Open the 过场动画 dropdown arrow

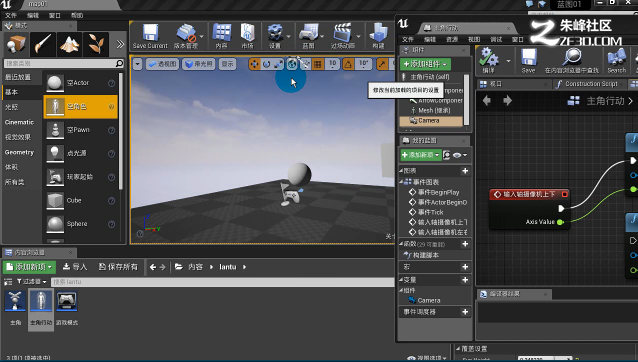tap(358, 37)
